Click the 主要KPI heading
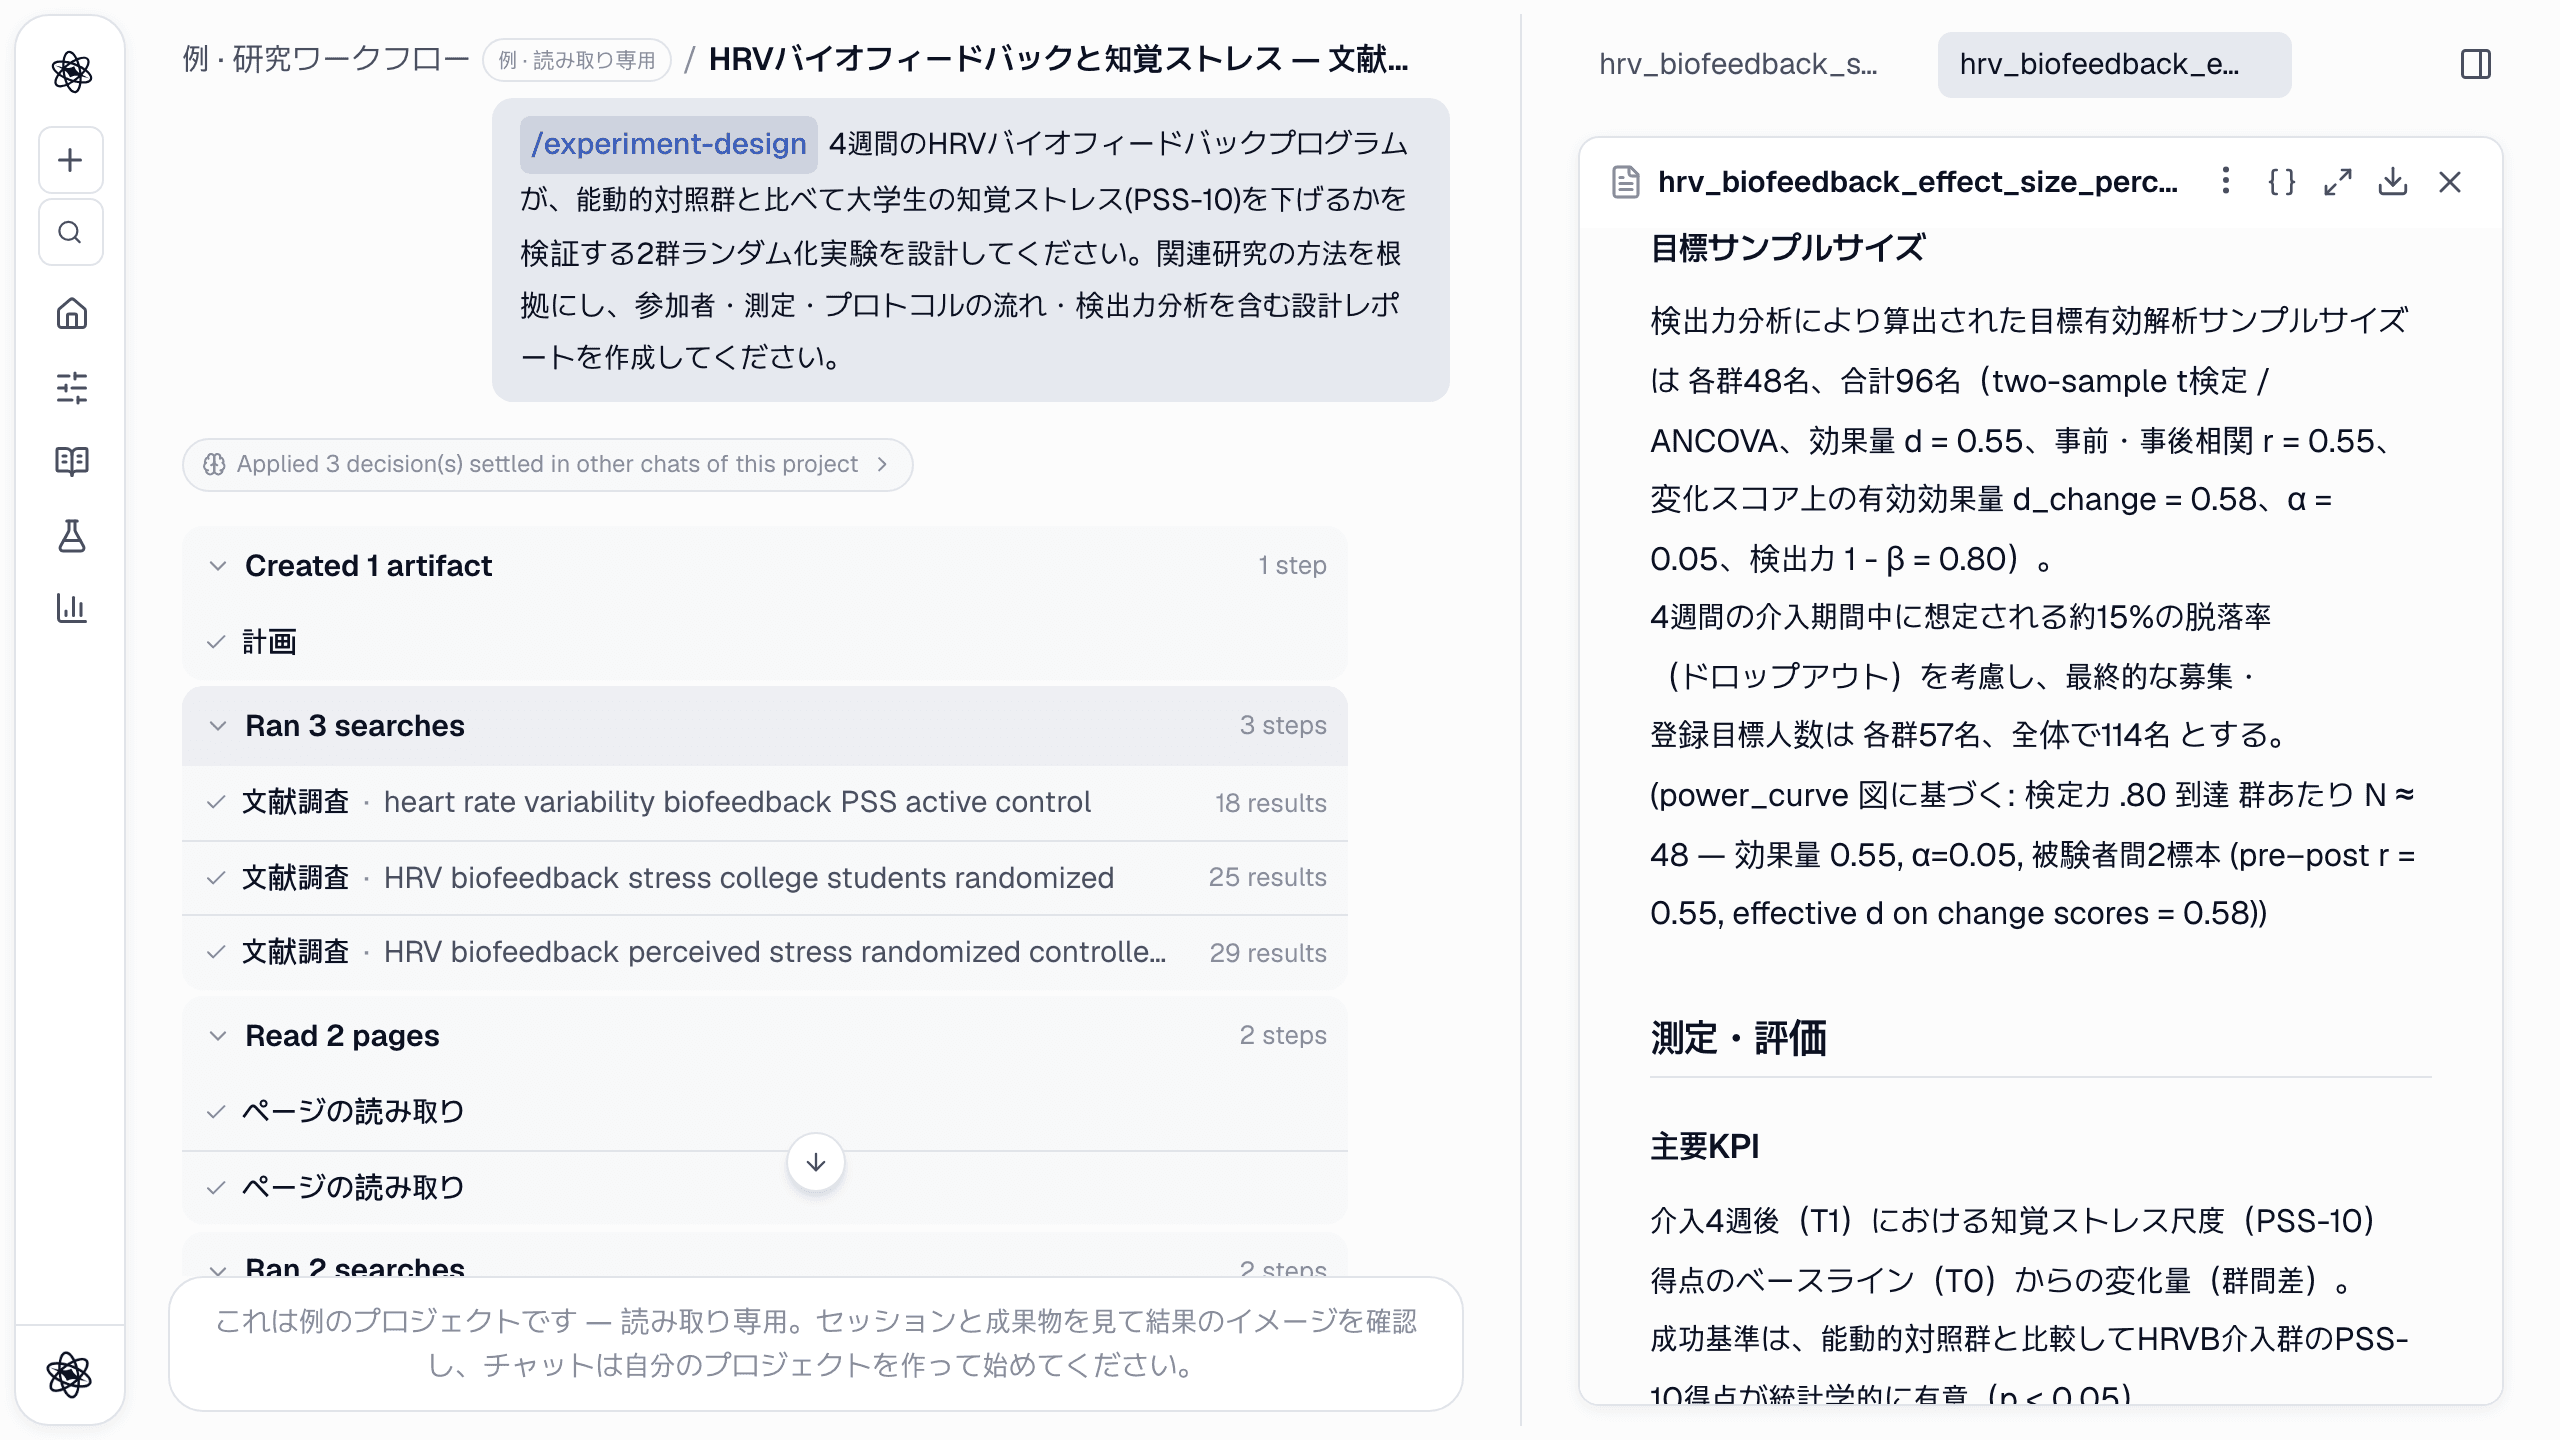The width and height of the screenshot is (2560, 1440). click(x=1704, y=1147)
